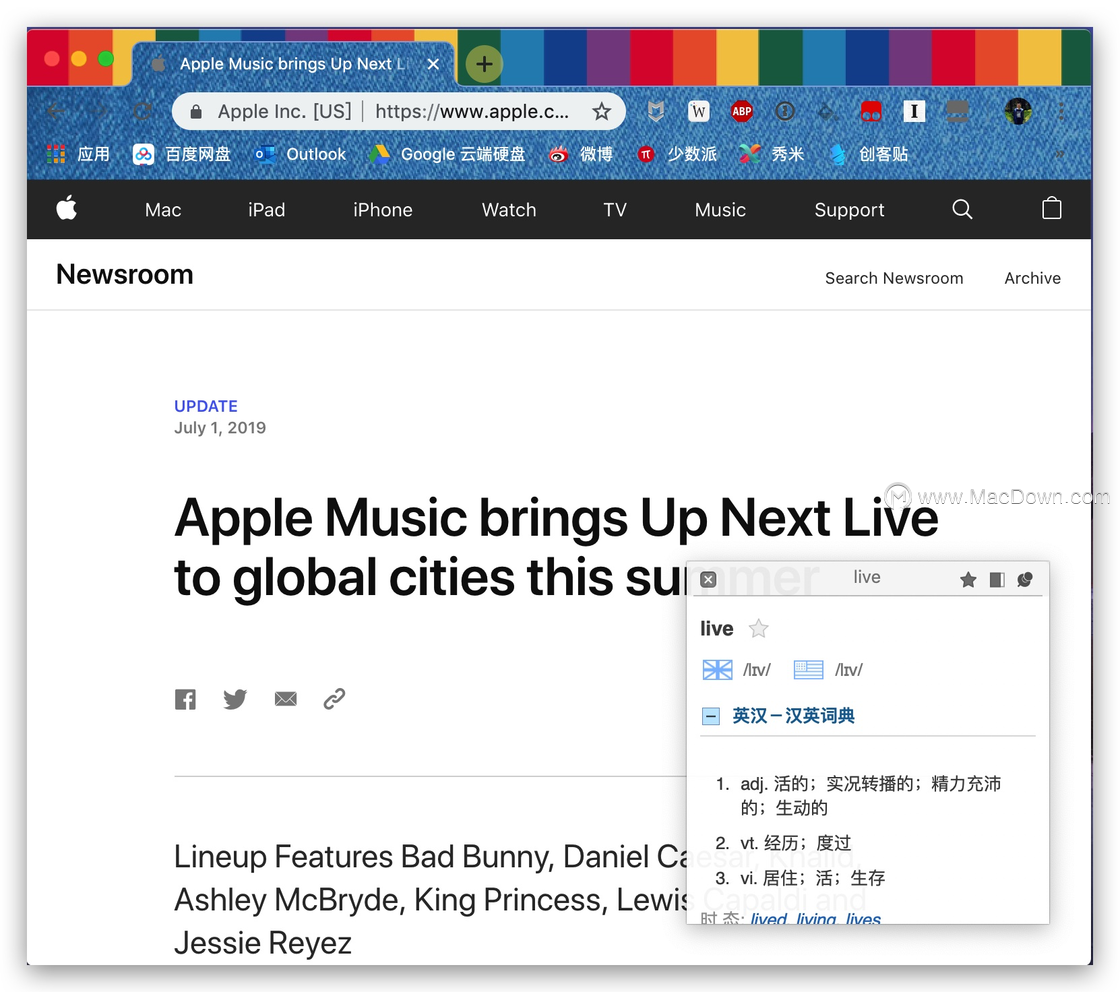Open the iPhone menu item
Viewport: 1120px width, 992px height.
click(383, 210)
